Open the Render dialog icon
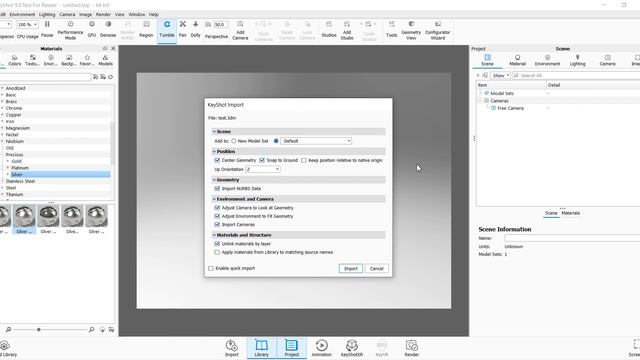The image size is (640, 360). click(x=411, y=348)
